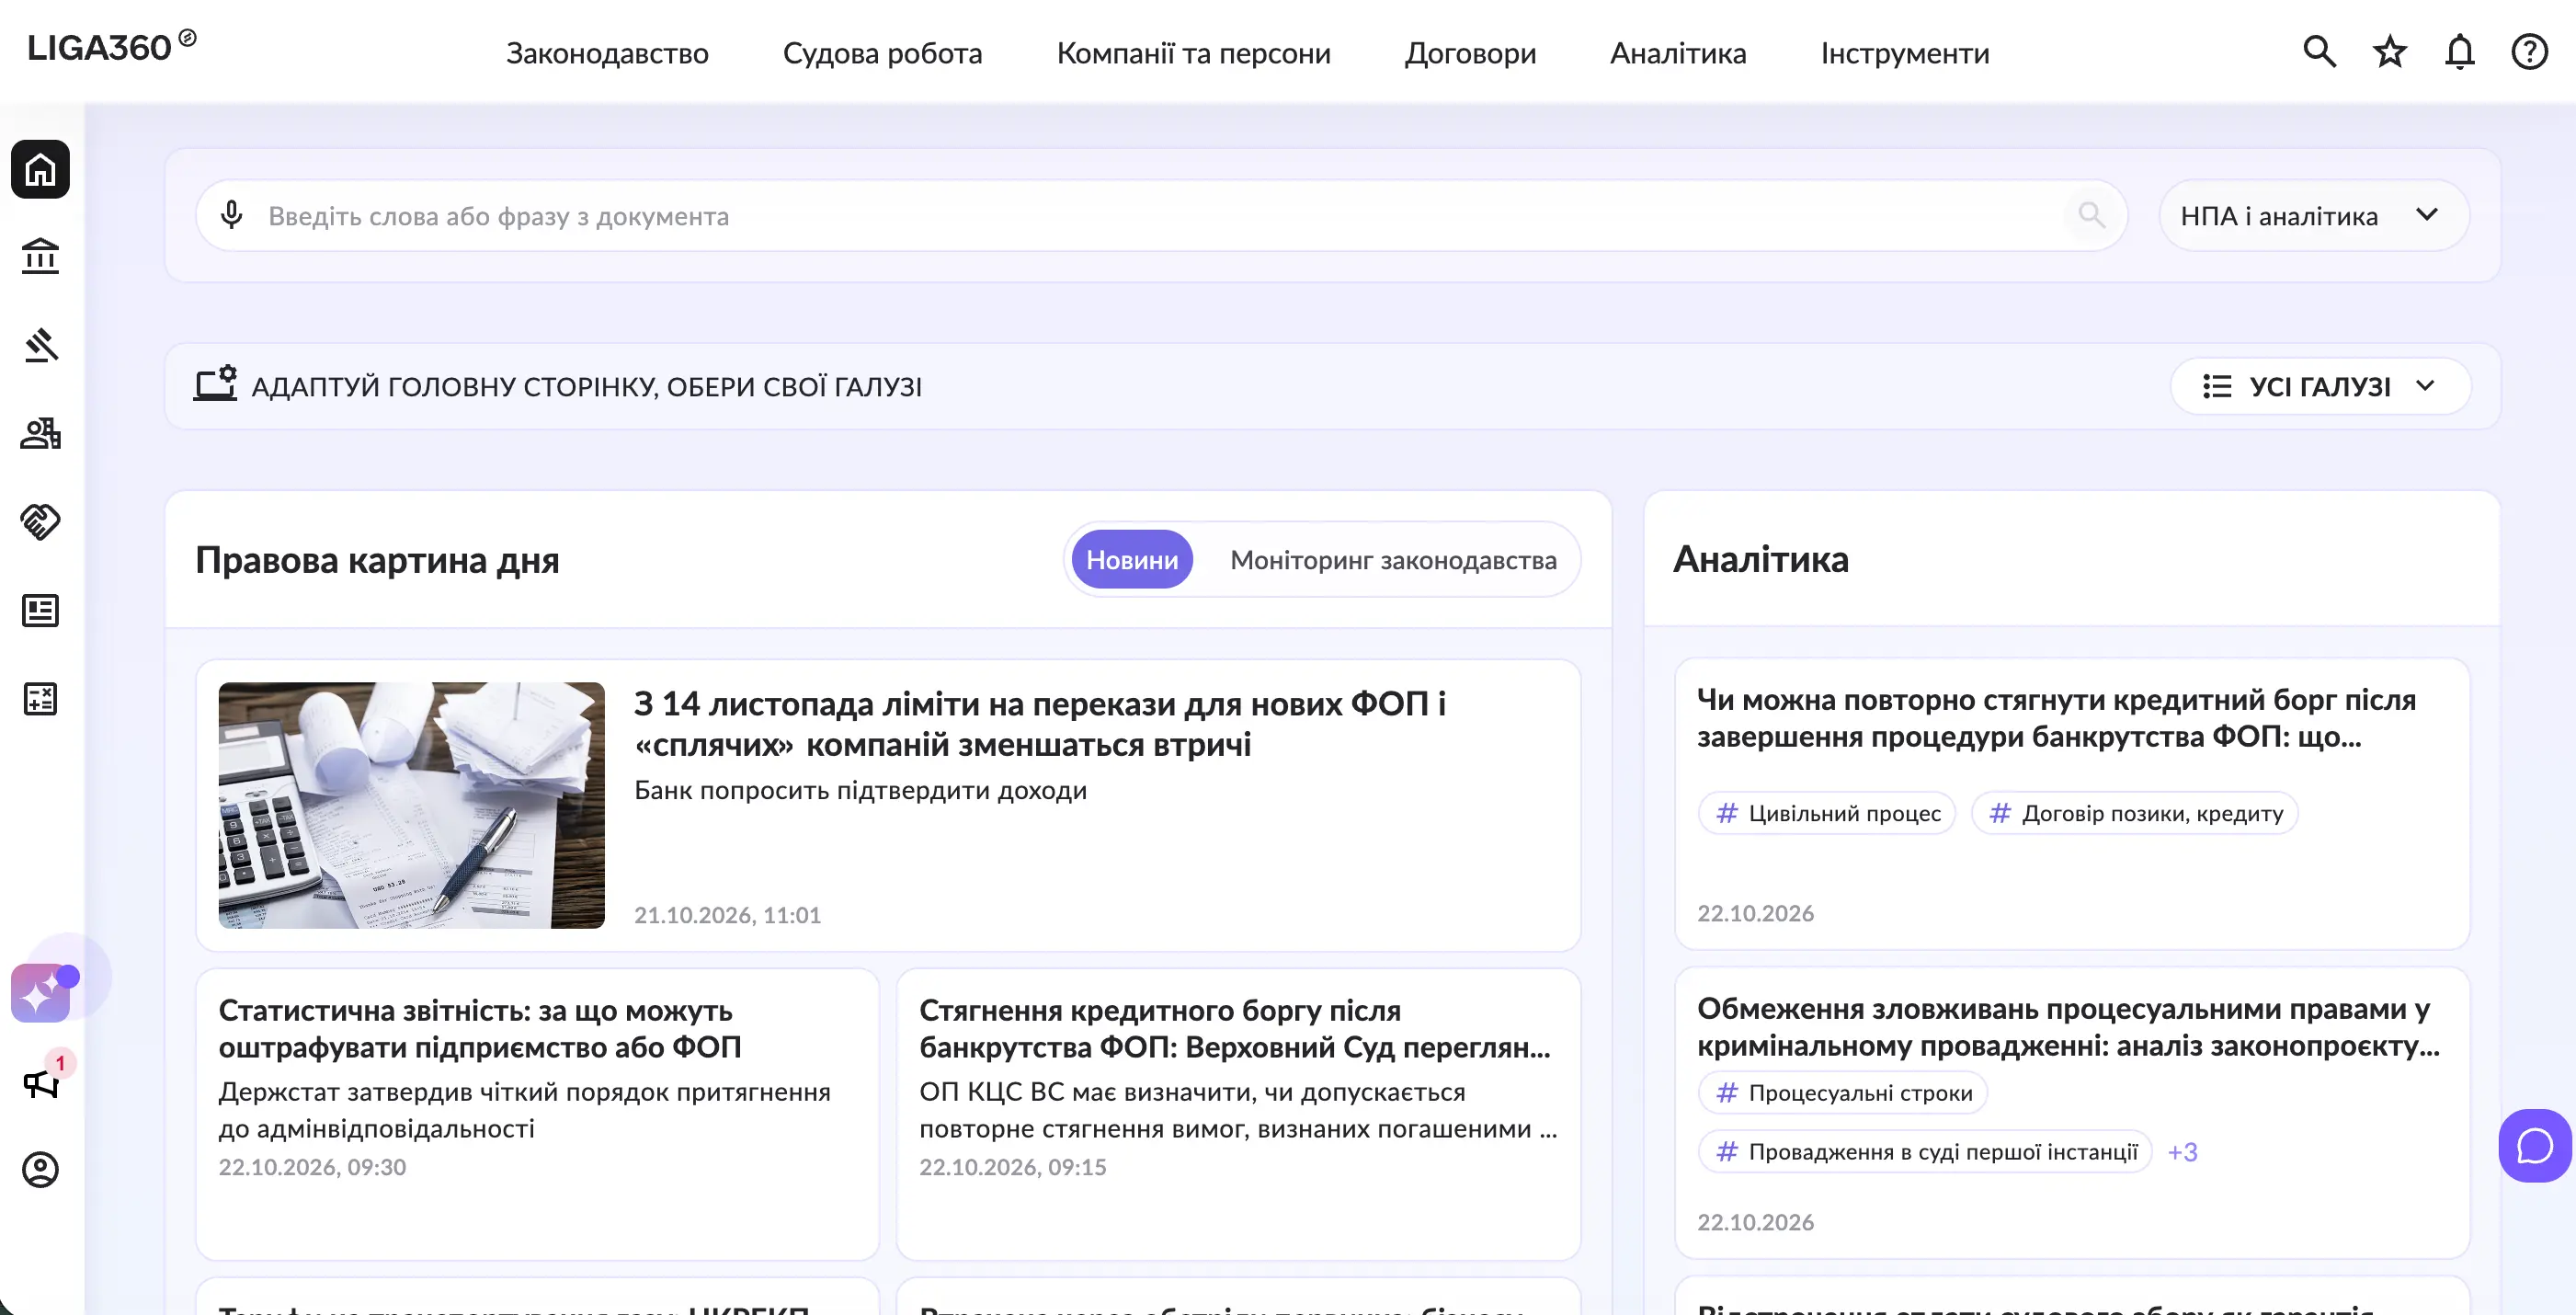This screenshot has height=1315, width=2576.
Task: Open notifications bell icon
Action: click(2460, 51)
